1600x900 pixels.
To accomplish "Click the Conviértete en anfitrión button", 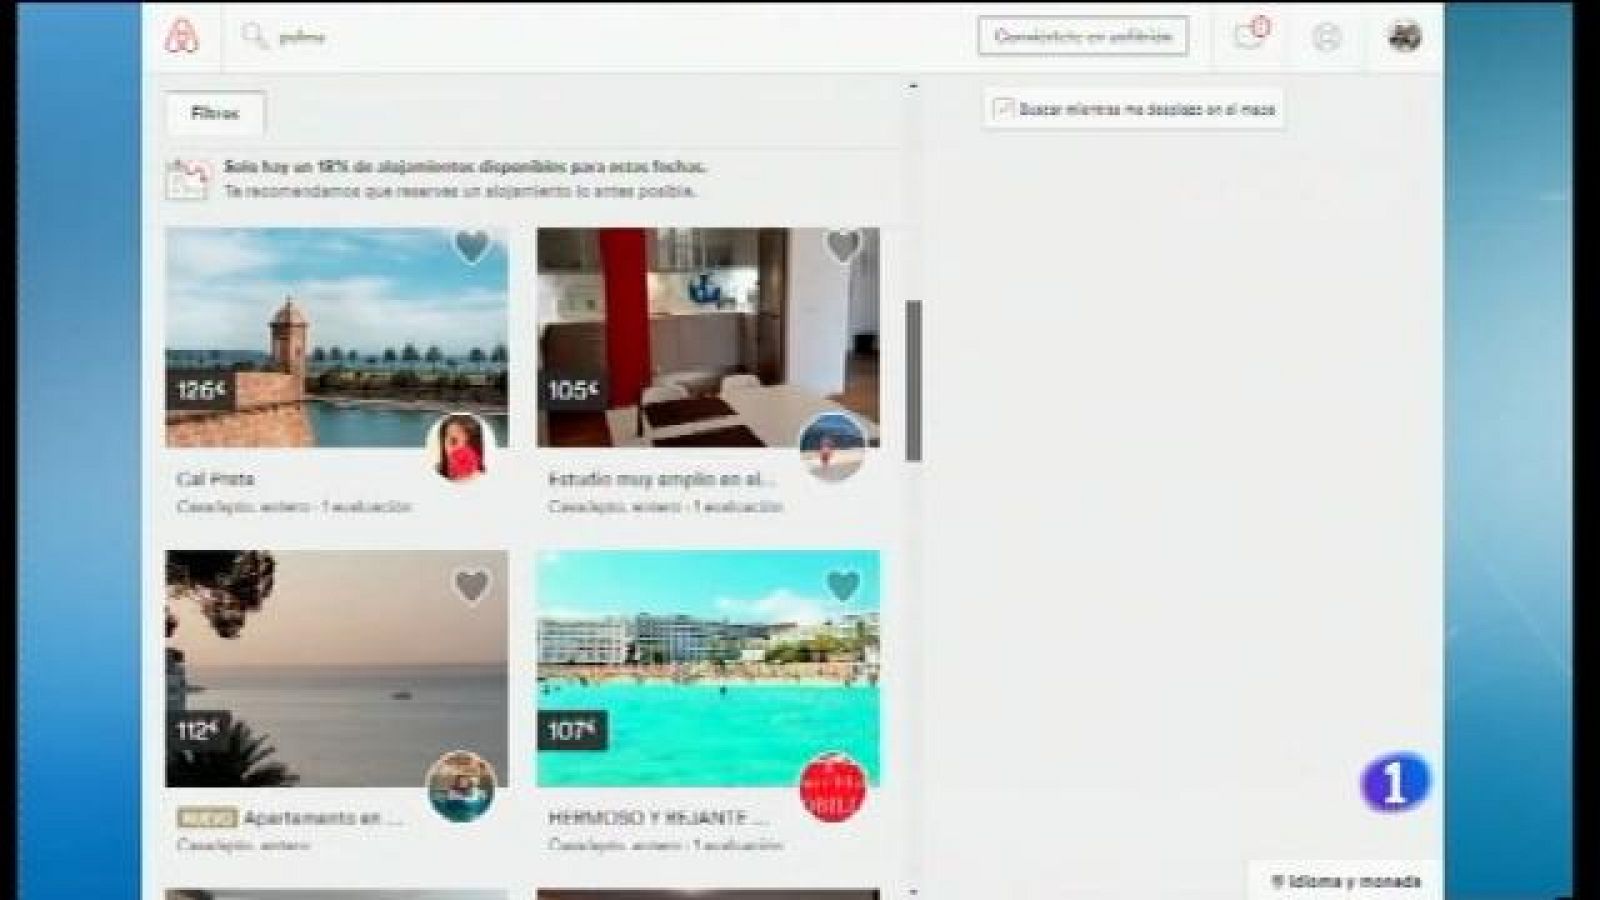I will point(1082,37).
